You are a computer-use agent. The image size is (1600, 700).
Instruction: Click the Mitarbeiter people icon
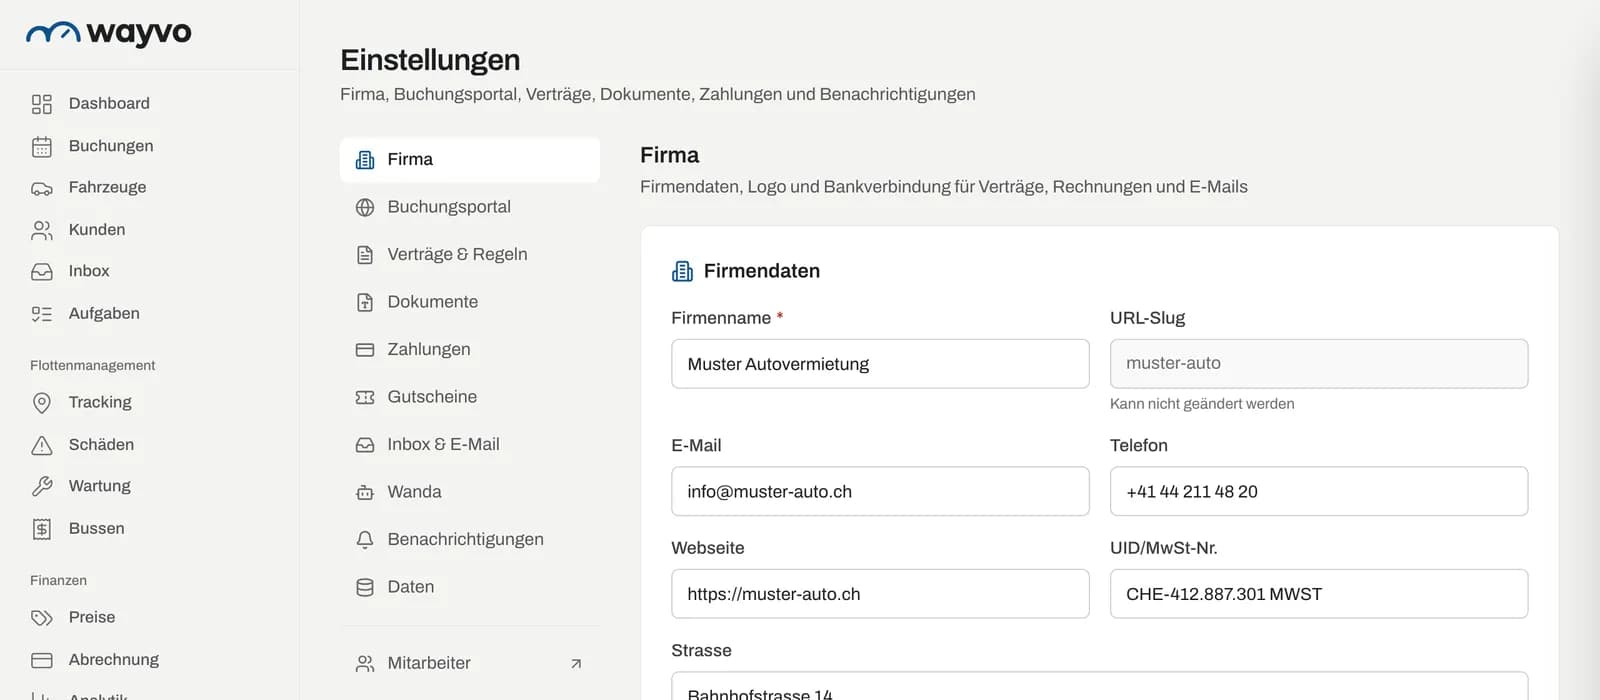coord(365,663)
